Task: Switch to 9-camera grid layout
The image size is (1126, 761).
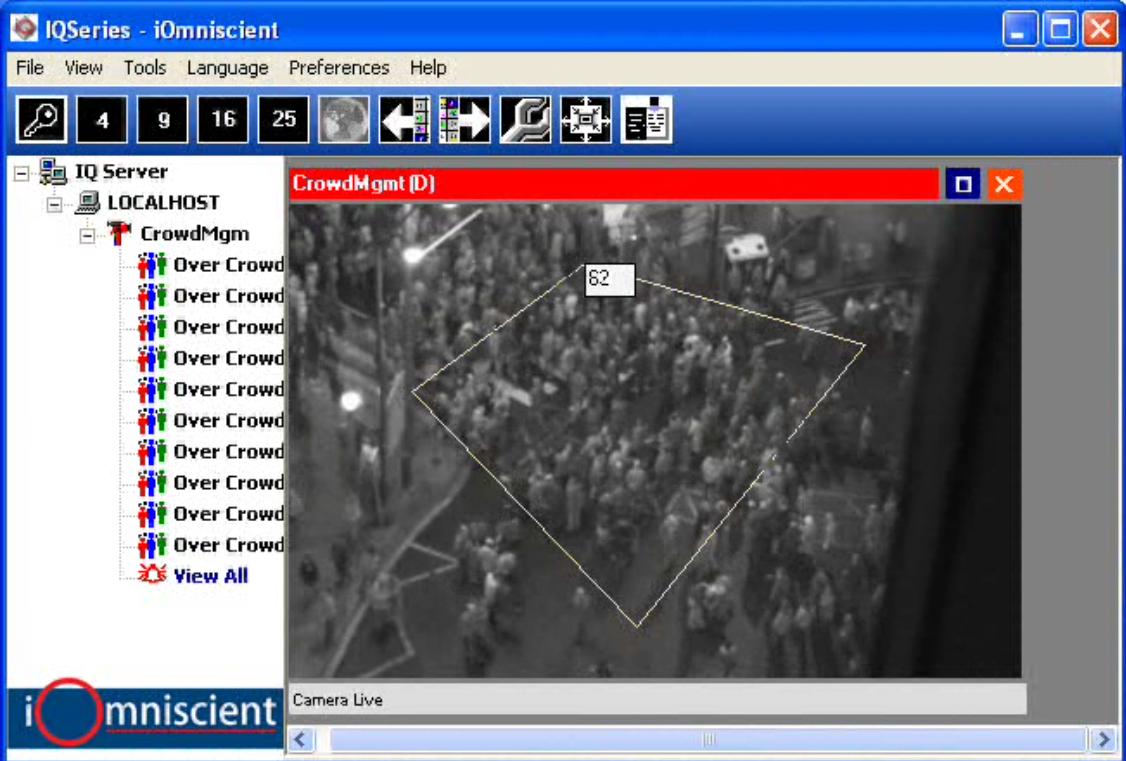Action: [x=163, y=120]
